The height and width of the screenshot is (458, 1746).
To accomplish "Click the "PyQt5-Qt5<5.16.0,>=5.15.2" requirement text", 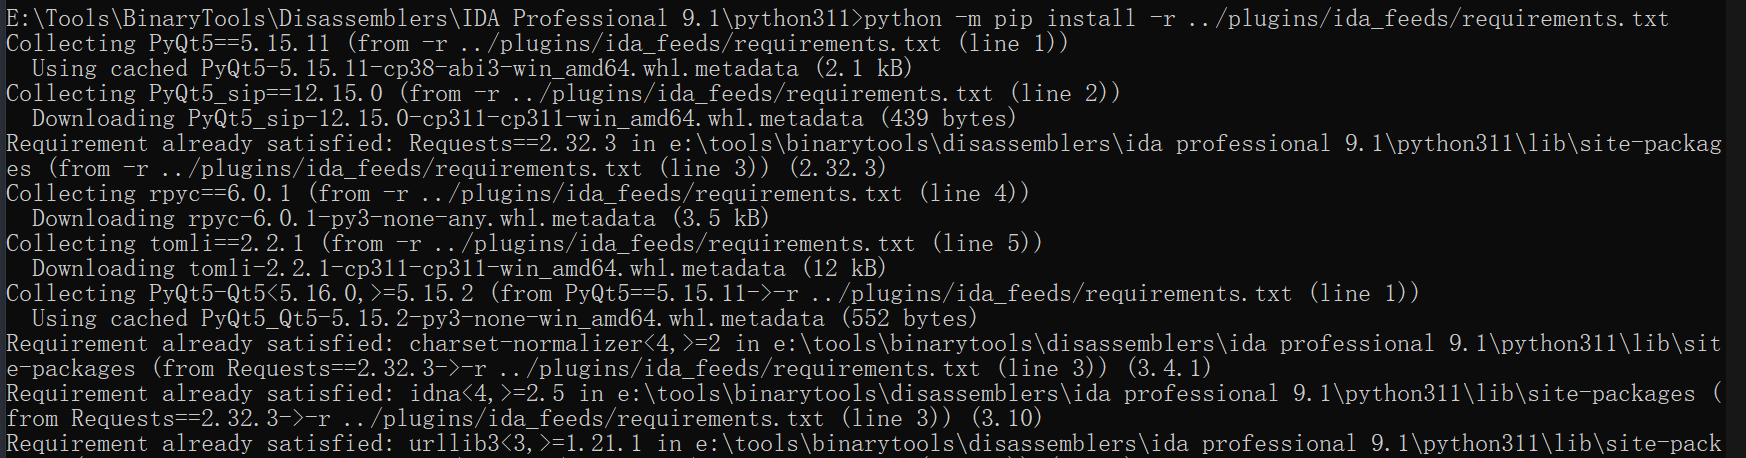I will [311, 293].
